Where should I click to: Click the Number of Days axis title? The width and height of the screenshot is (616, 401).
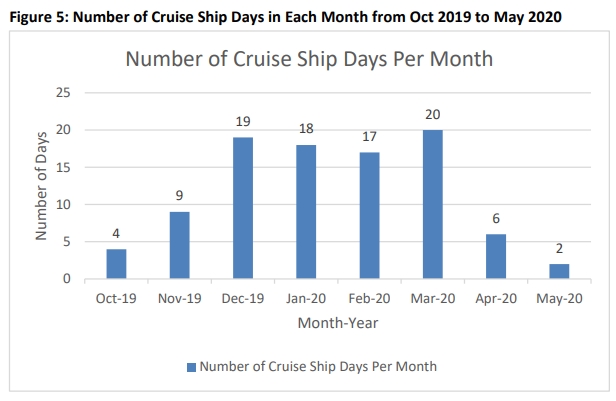tap(41, 186)
